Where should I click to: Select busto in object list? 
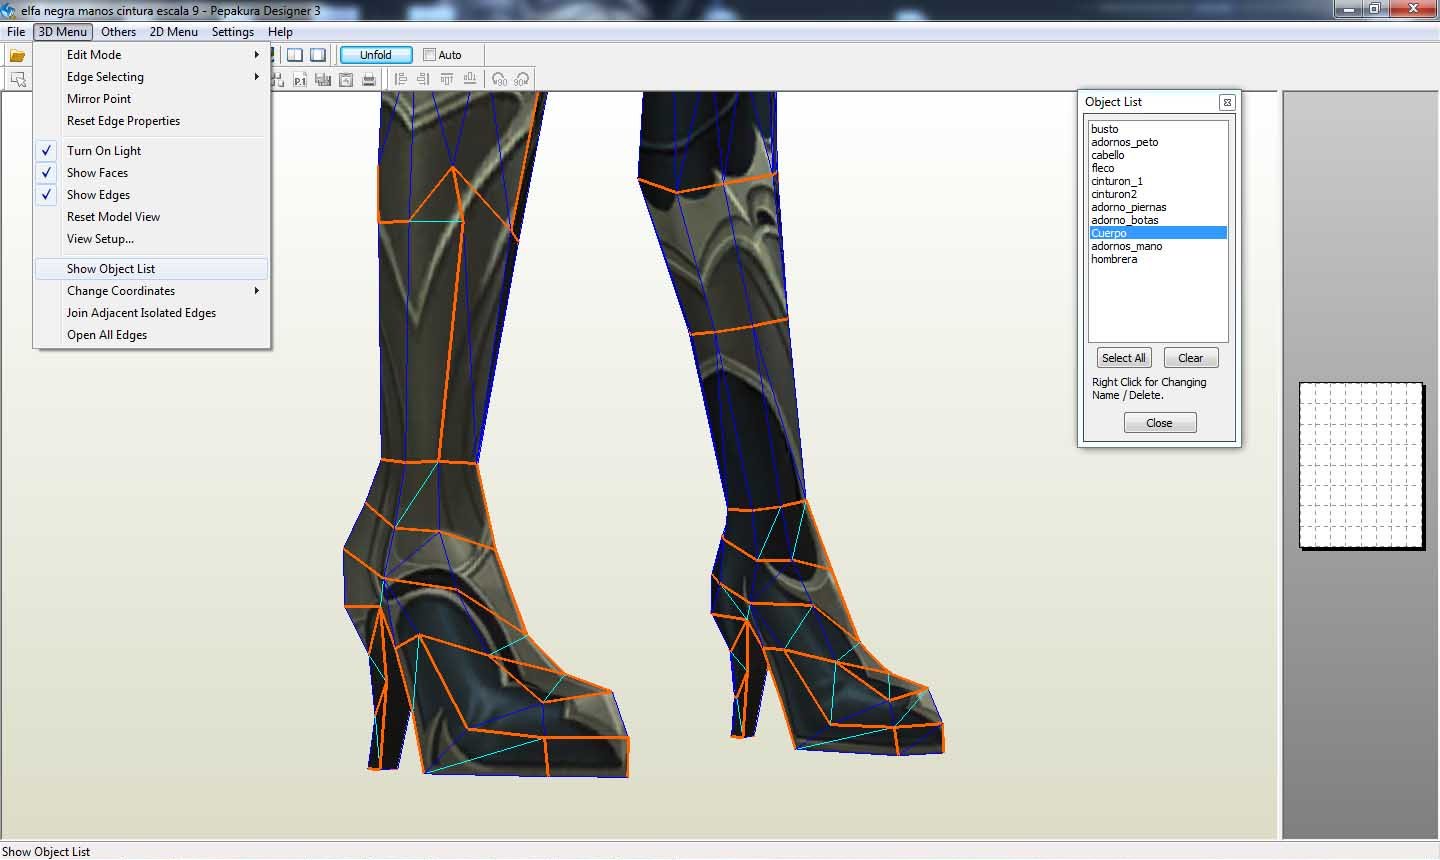click(x=1158, y=129)
